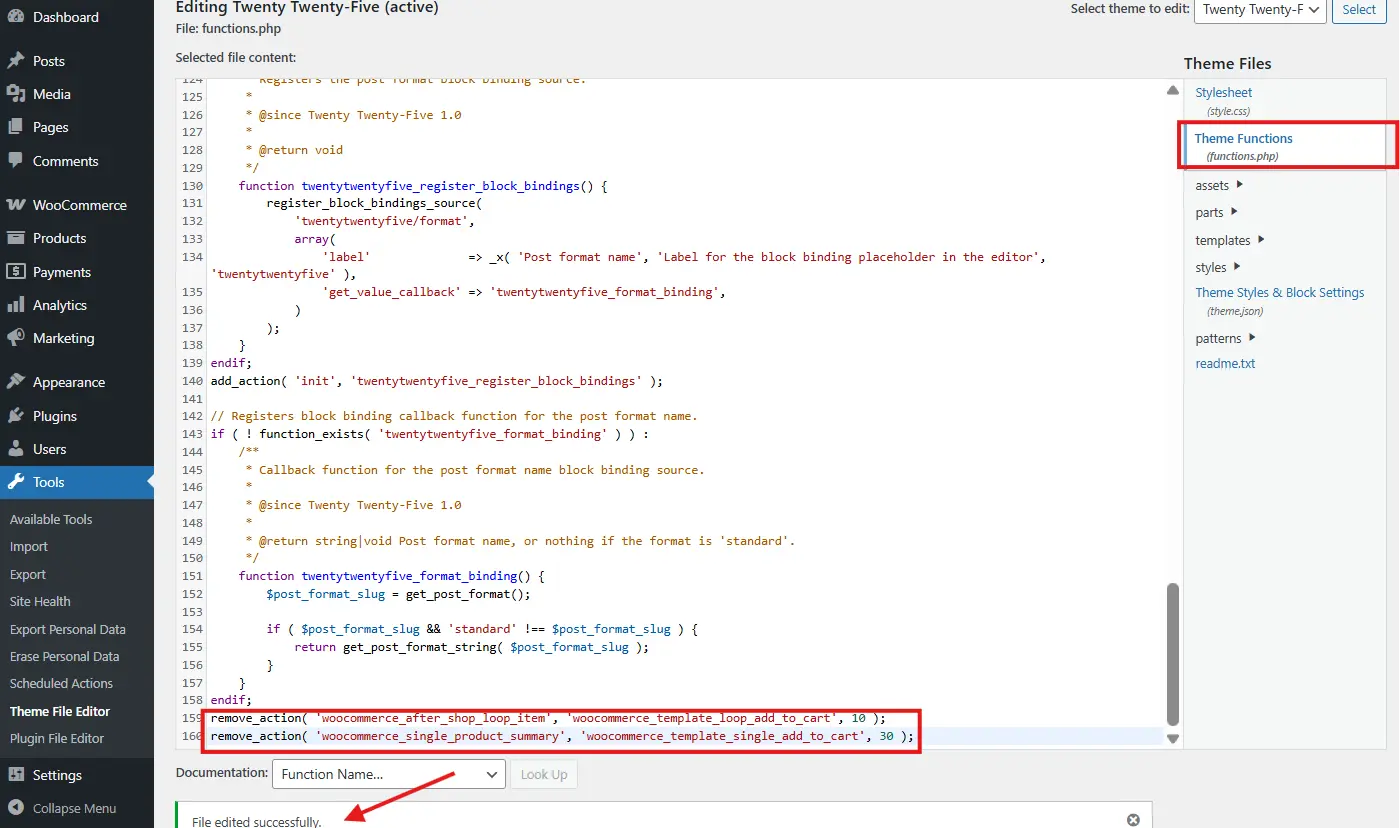Viewport: 1400px width, 828px height.
Task: Click the WooCommerce logo icon
Action: click(16, 205)
